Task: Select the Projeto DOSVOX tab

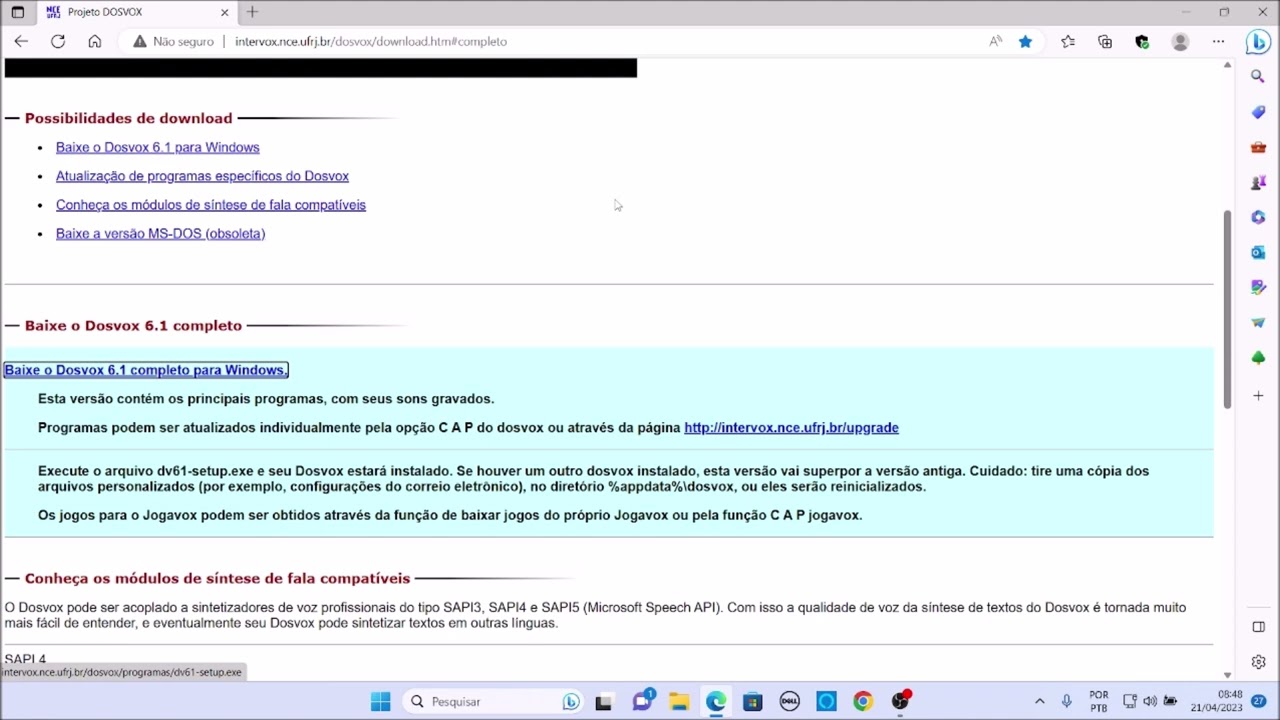Action: pos(138,12)
